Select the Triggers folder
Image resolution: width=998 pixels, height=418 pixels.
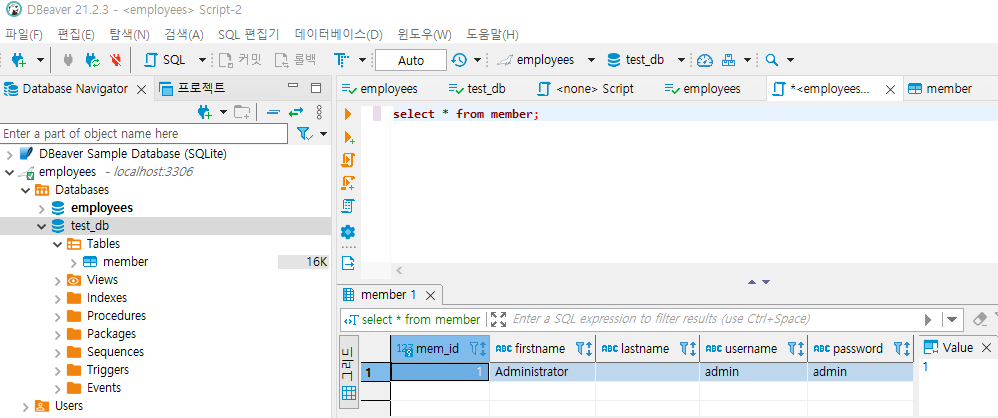[108, 370]
